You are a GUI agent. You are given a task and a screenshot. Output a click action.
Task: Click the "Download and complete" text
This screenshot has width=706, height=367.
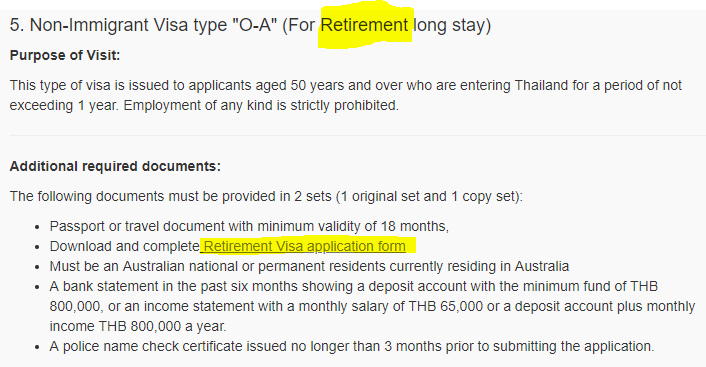pyautogui.click(x=124, y=246)
